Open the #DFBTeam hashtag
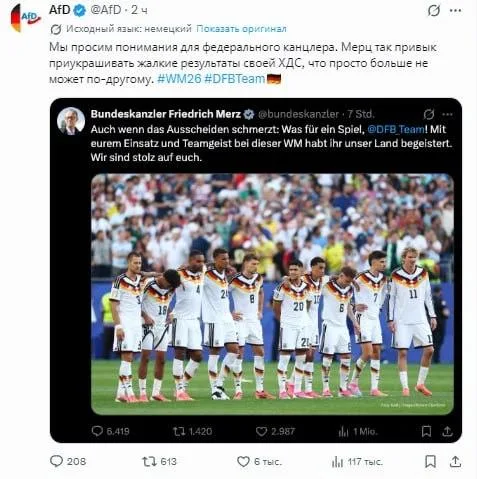Screen dimensions: 477x479 [x=235, y=79]
